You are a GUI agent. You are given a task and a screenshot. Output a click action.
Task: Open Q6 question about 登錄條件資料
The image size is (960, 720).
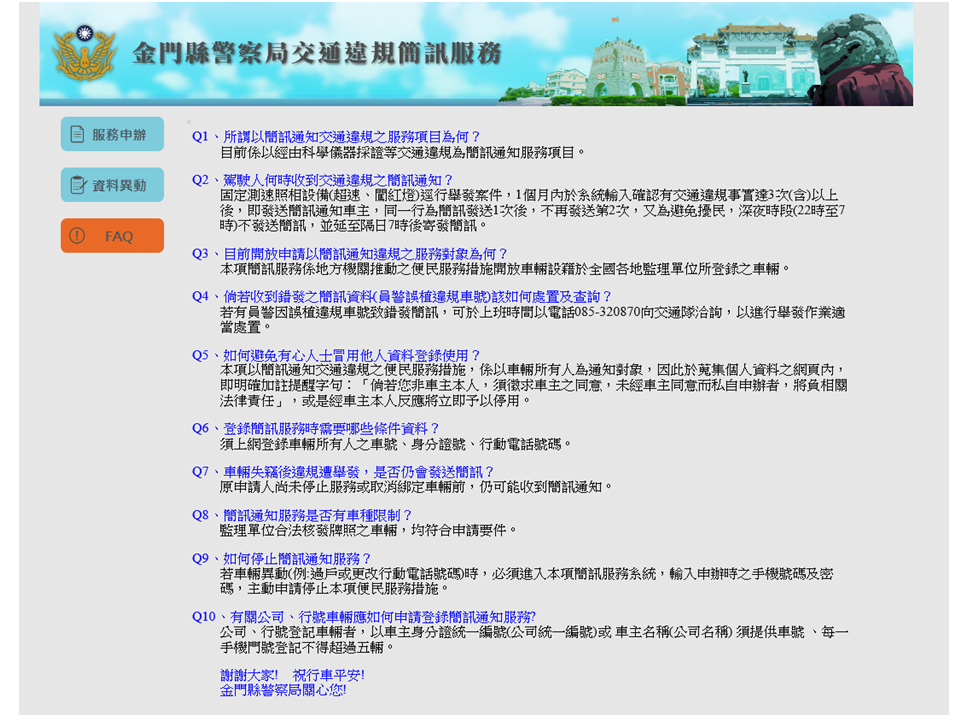(x=315, y=429)
